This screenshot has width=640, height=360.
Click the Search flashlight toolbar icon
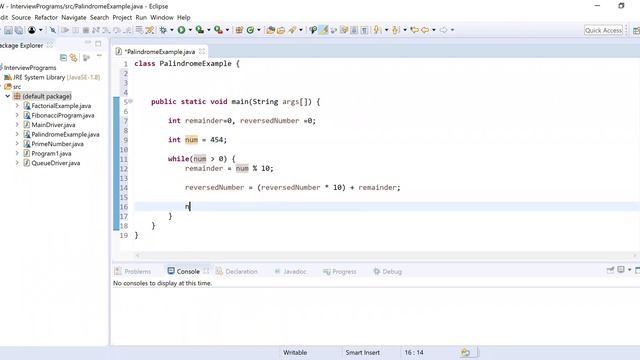coord(292,30)
